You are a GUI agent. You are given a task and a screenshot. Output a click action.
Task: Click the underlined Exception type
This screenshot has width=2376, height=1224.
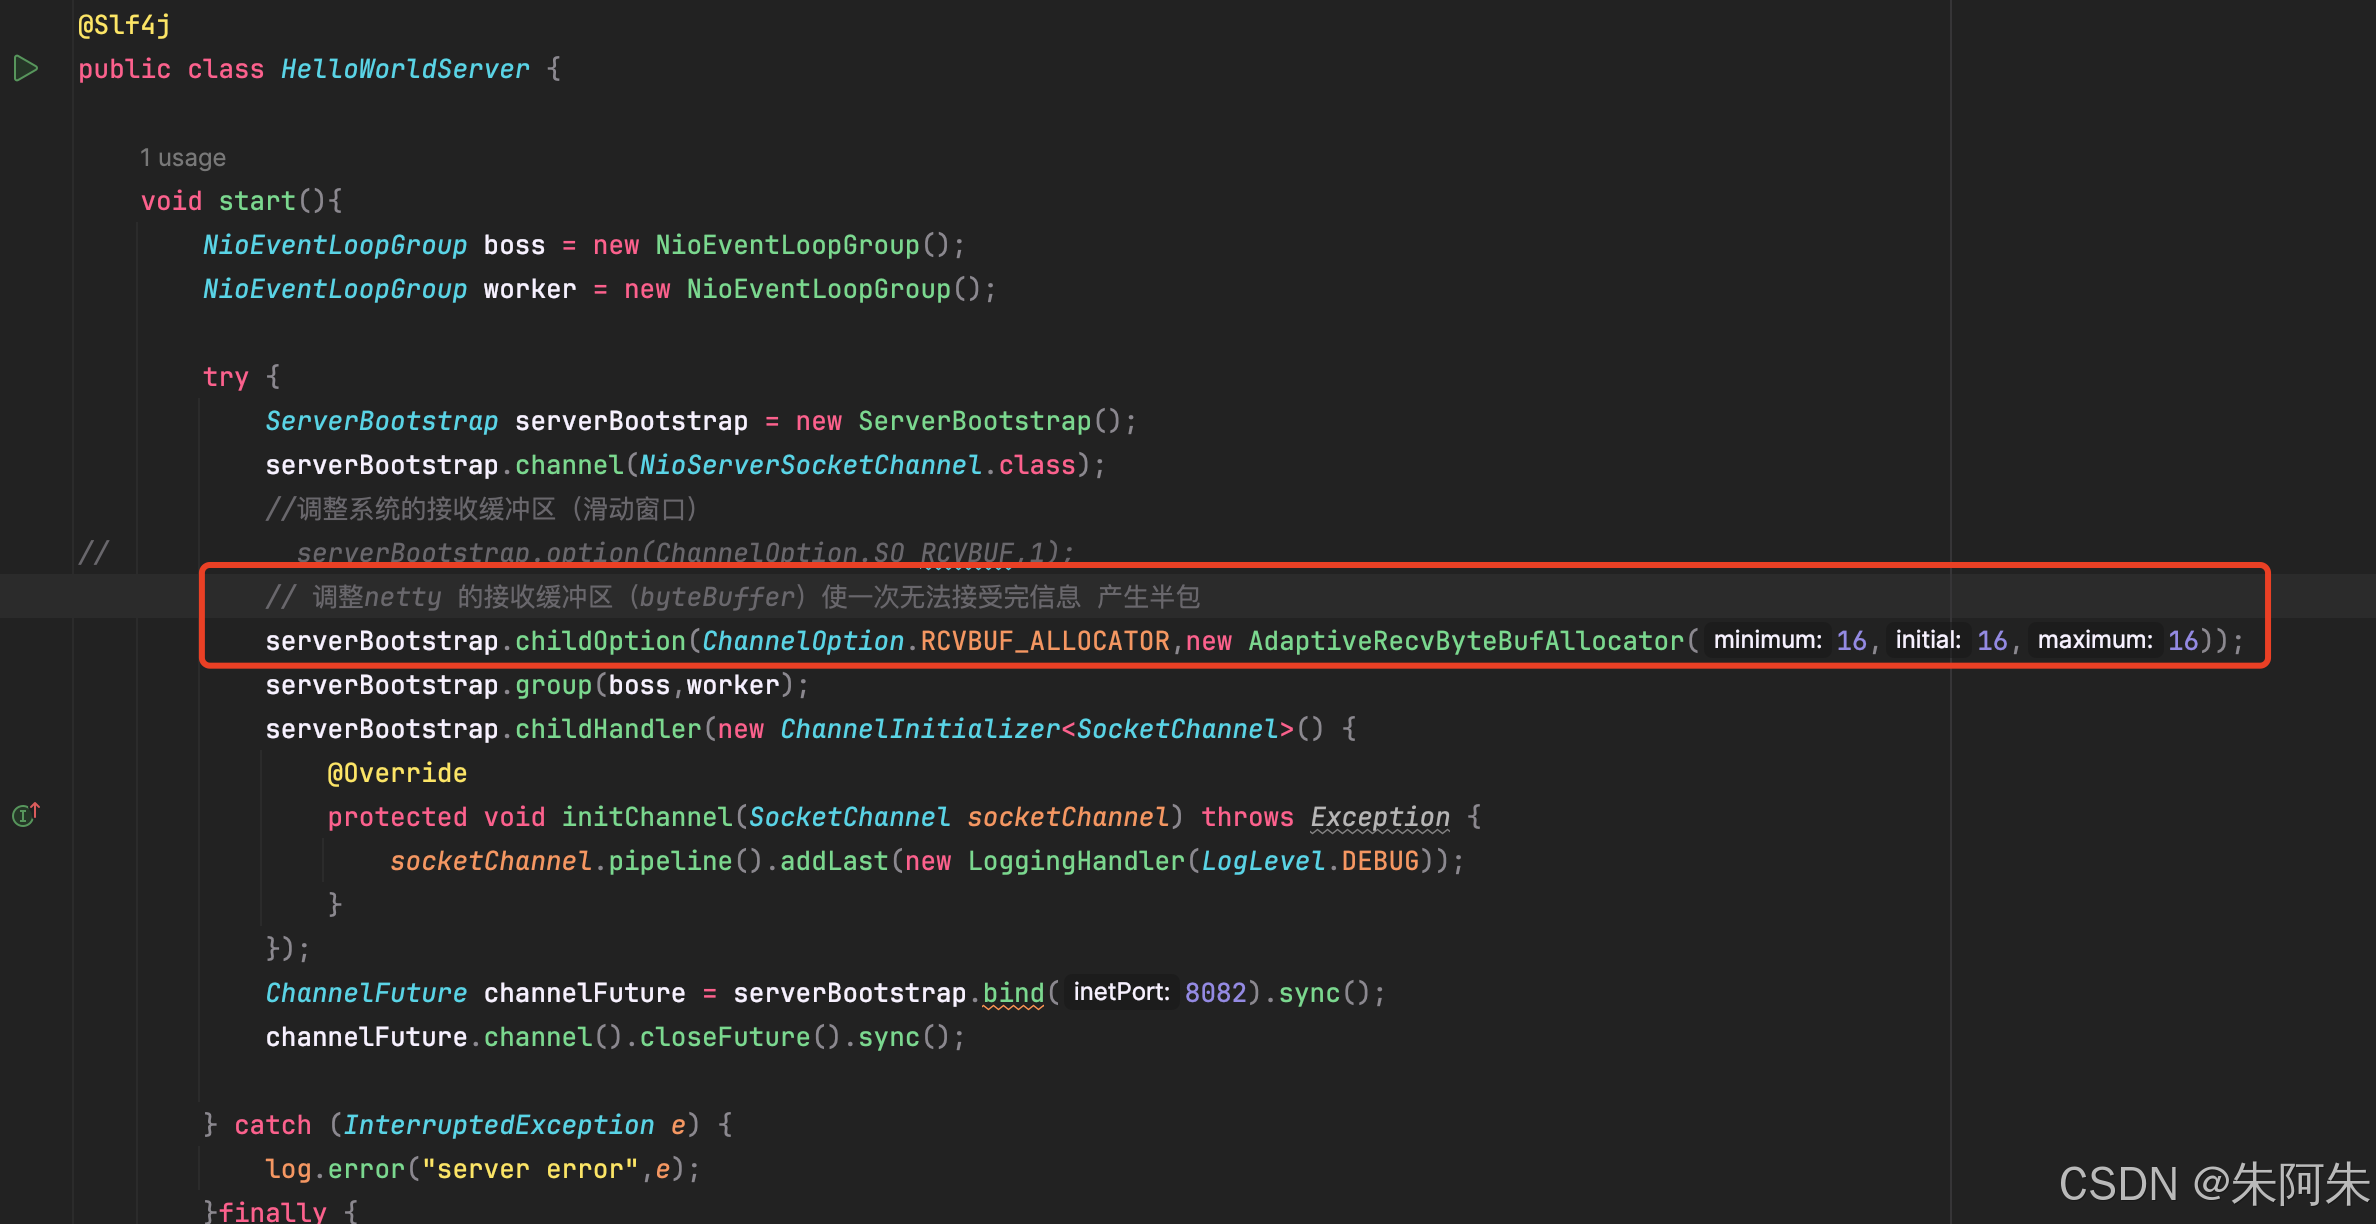[1380, 817]
